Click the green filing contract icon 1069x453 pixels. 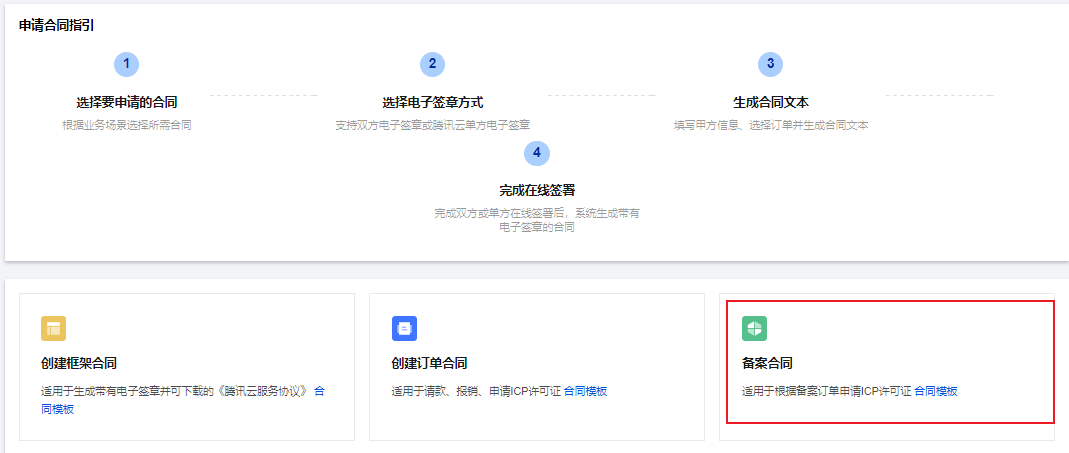[x=754, y=329]
